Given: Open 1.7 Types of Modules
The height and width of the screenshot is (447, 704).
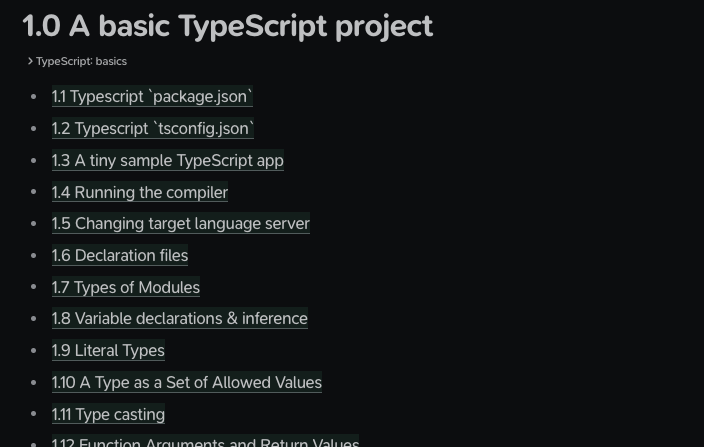Looking at the screenshot, I should pos(126,287).
